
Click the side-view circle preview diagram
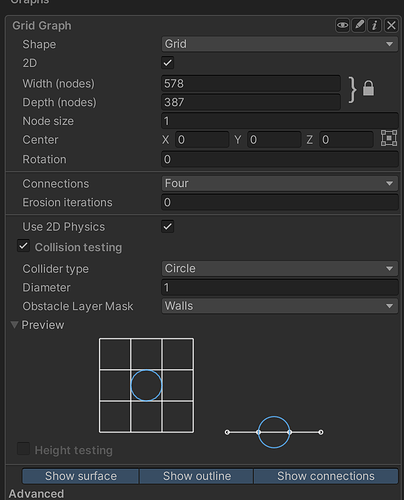274,432
